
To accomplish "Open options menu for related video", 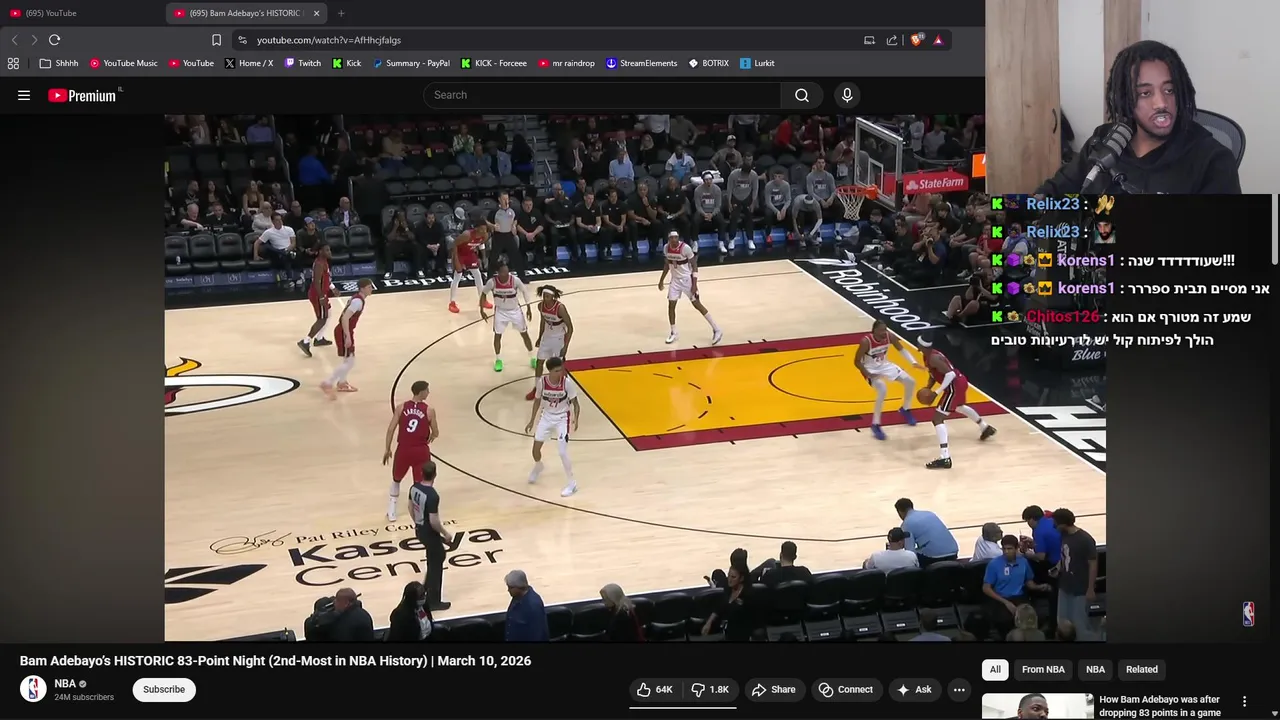I will click(x=1245, y=702).
